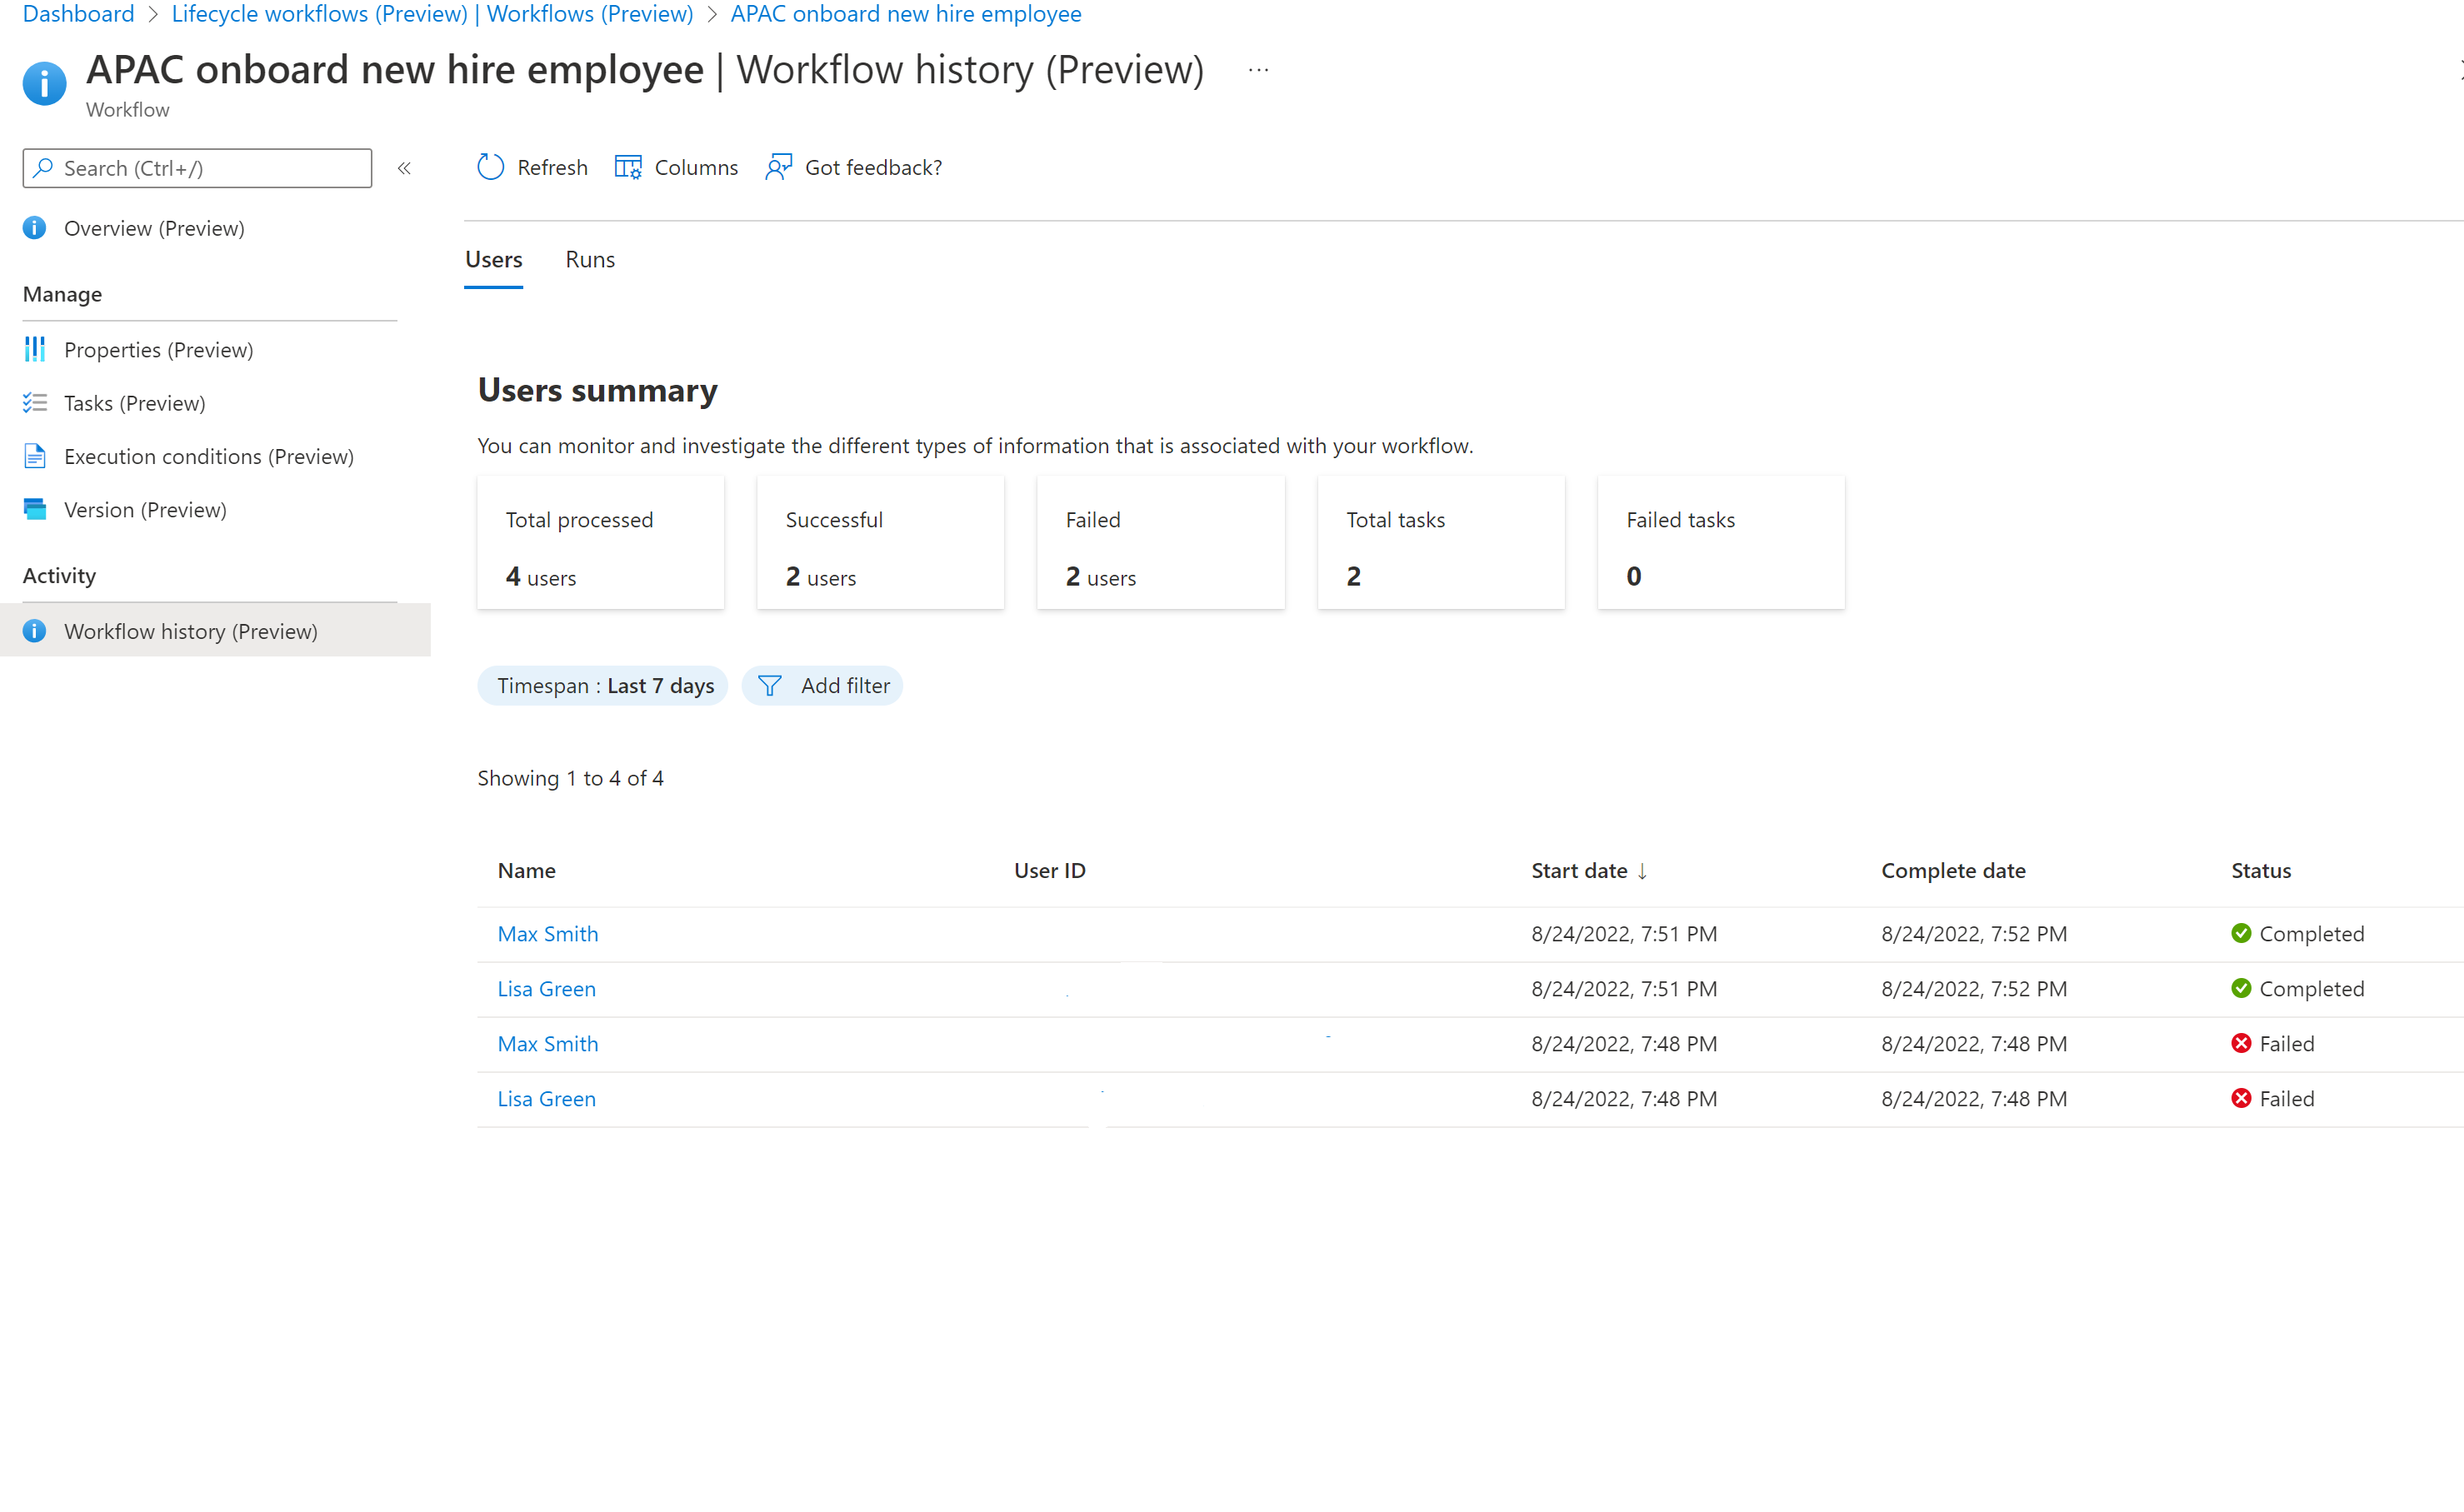Click the Properties (Preview) sidebar icon

tap(33, 348)
